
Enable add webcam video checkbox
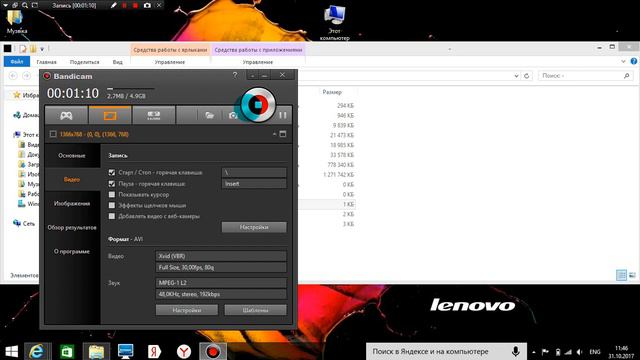point(112,216)
